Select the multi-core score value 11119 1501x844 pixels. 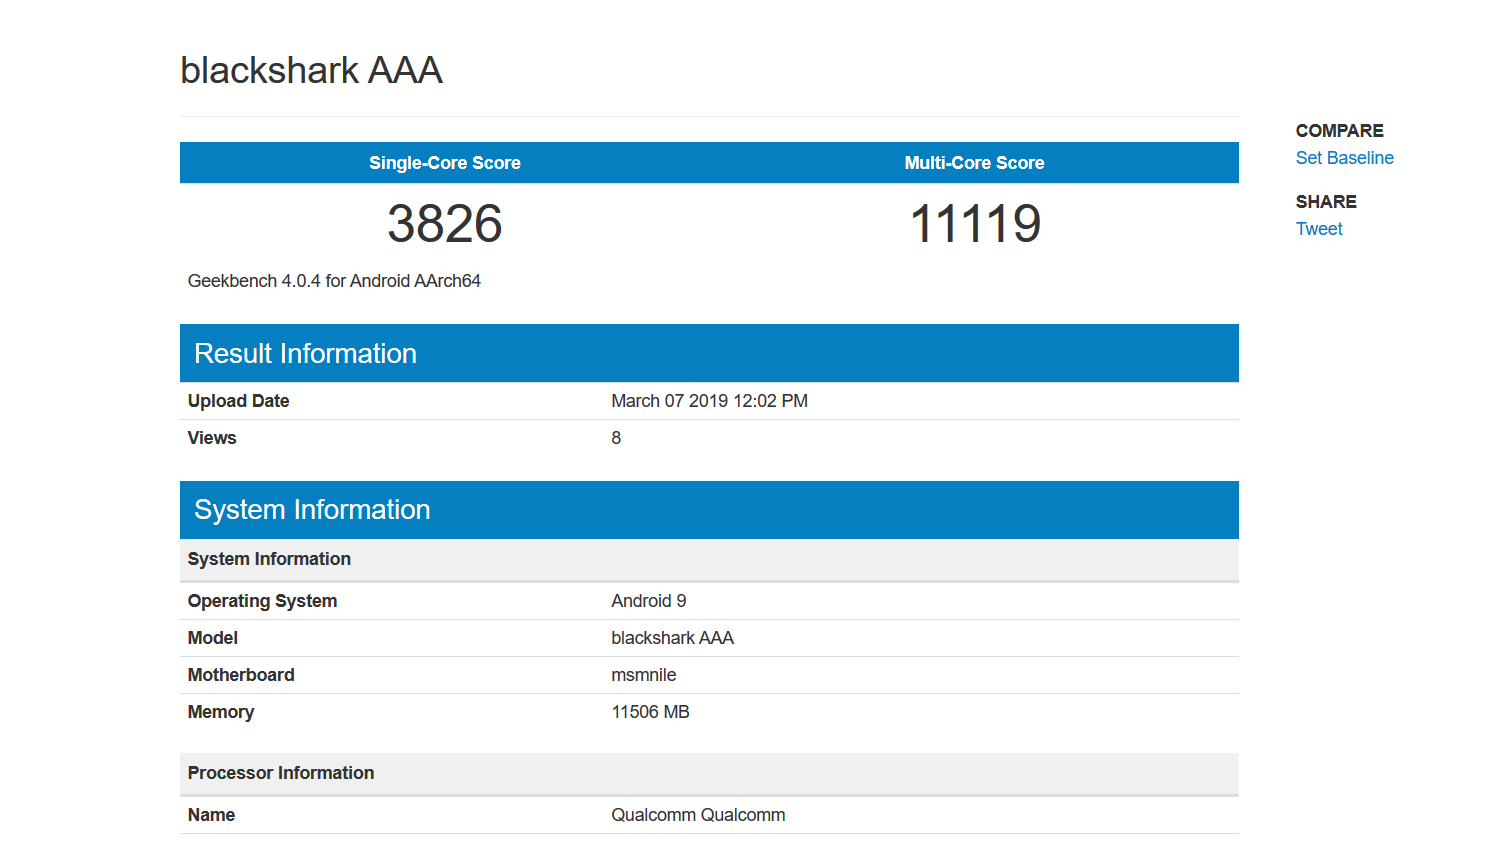pyautogui.click(x=975, y=223)
